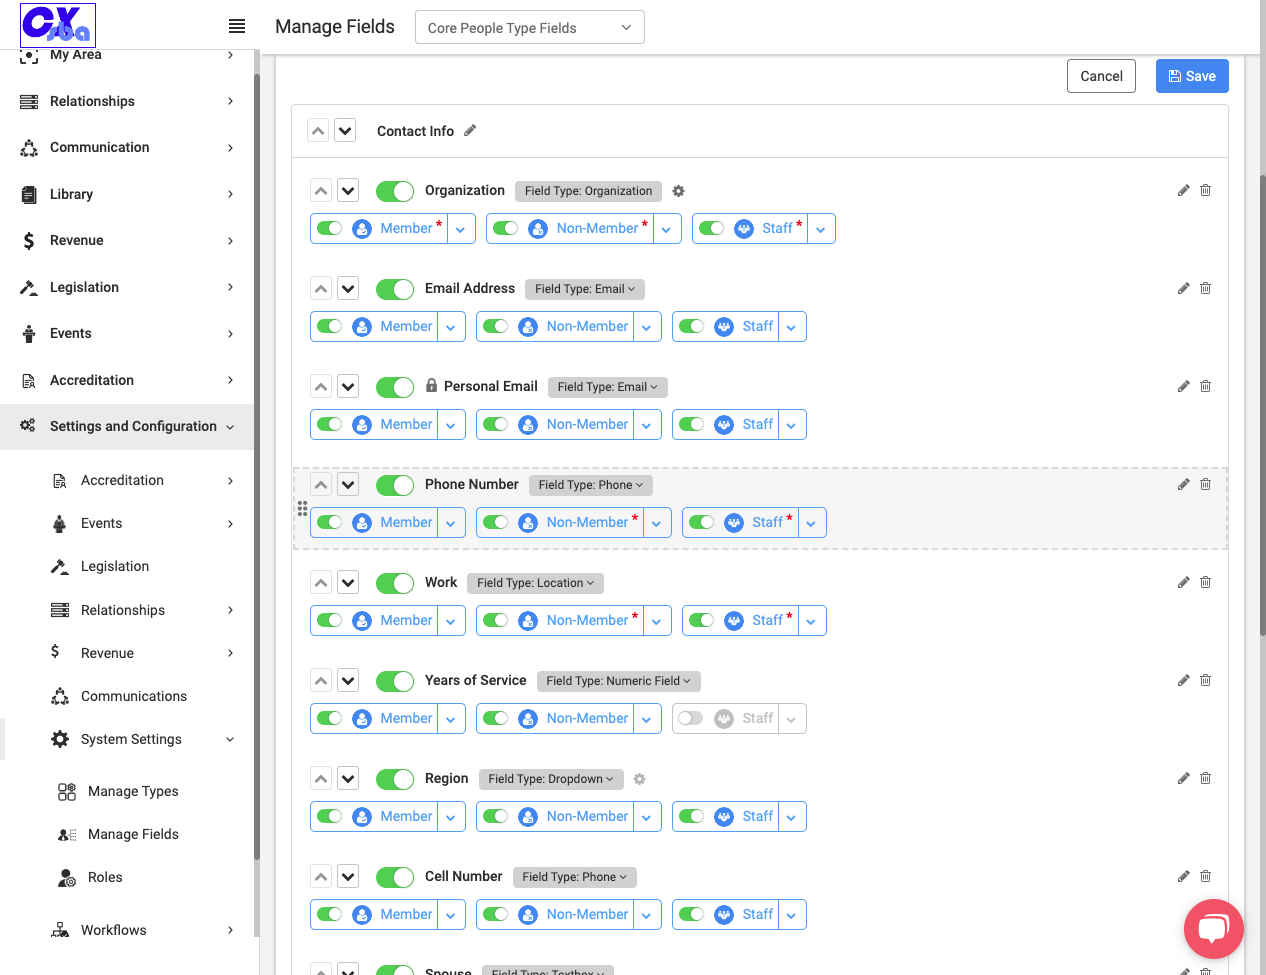Open Field Type: Numeric Field dropdown
The width and height of the screenshot is (1266, 975).
pos(618,681)
